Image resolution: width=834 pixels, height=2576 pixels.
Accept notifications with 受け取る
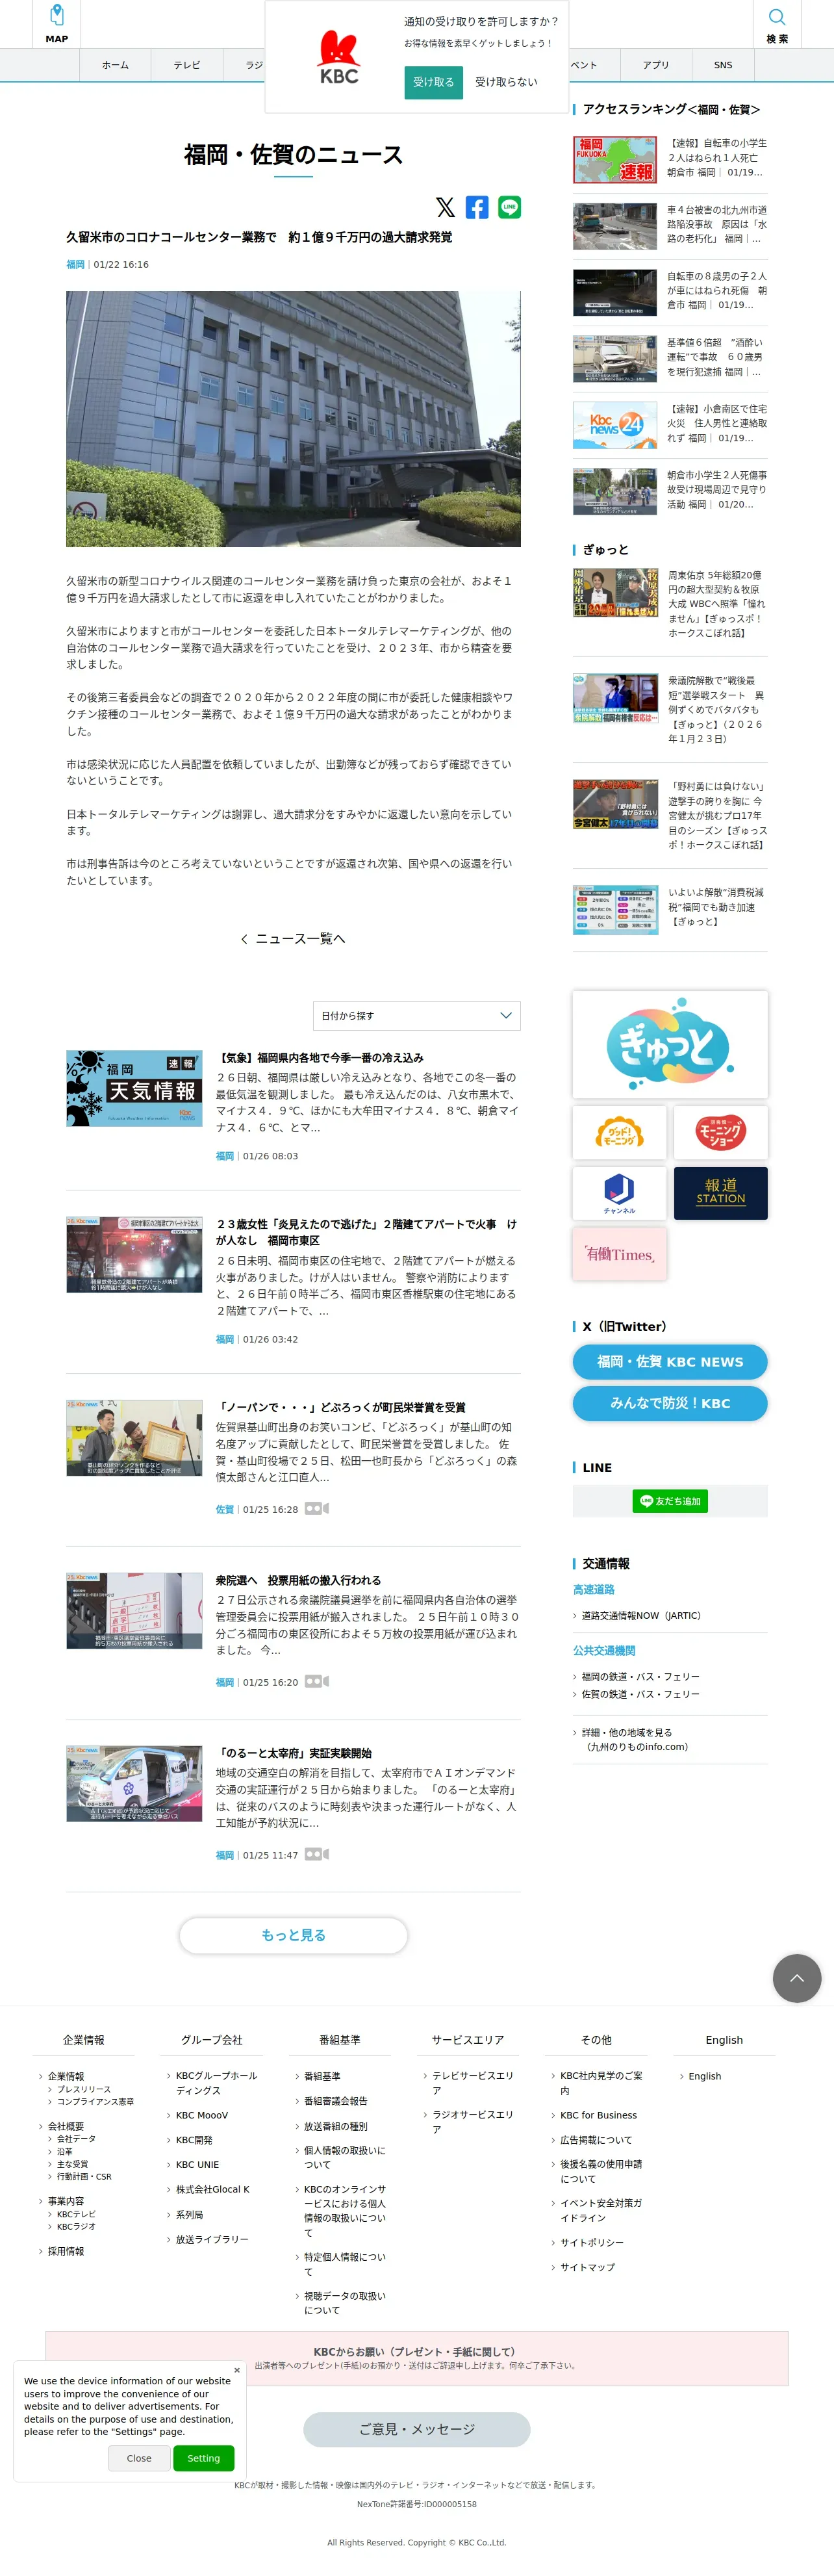(x=433, y=82)
